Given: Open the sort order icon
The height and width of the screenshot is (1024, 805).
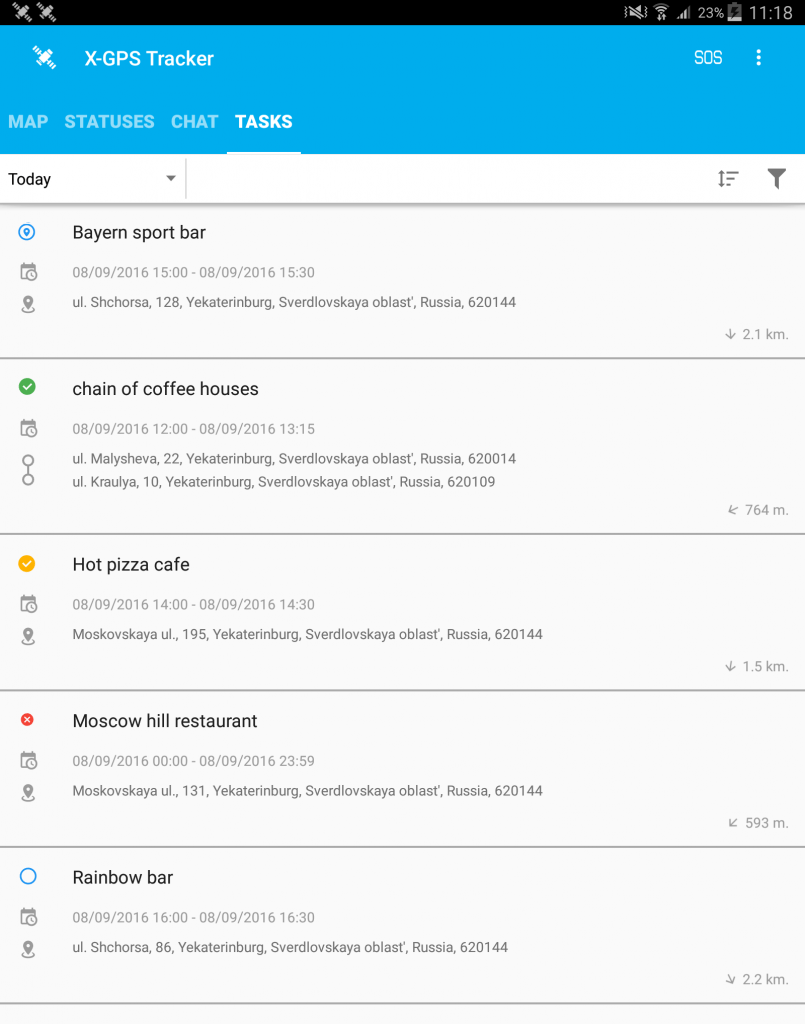Looking at the screenshot, I should click(728, 179).
